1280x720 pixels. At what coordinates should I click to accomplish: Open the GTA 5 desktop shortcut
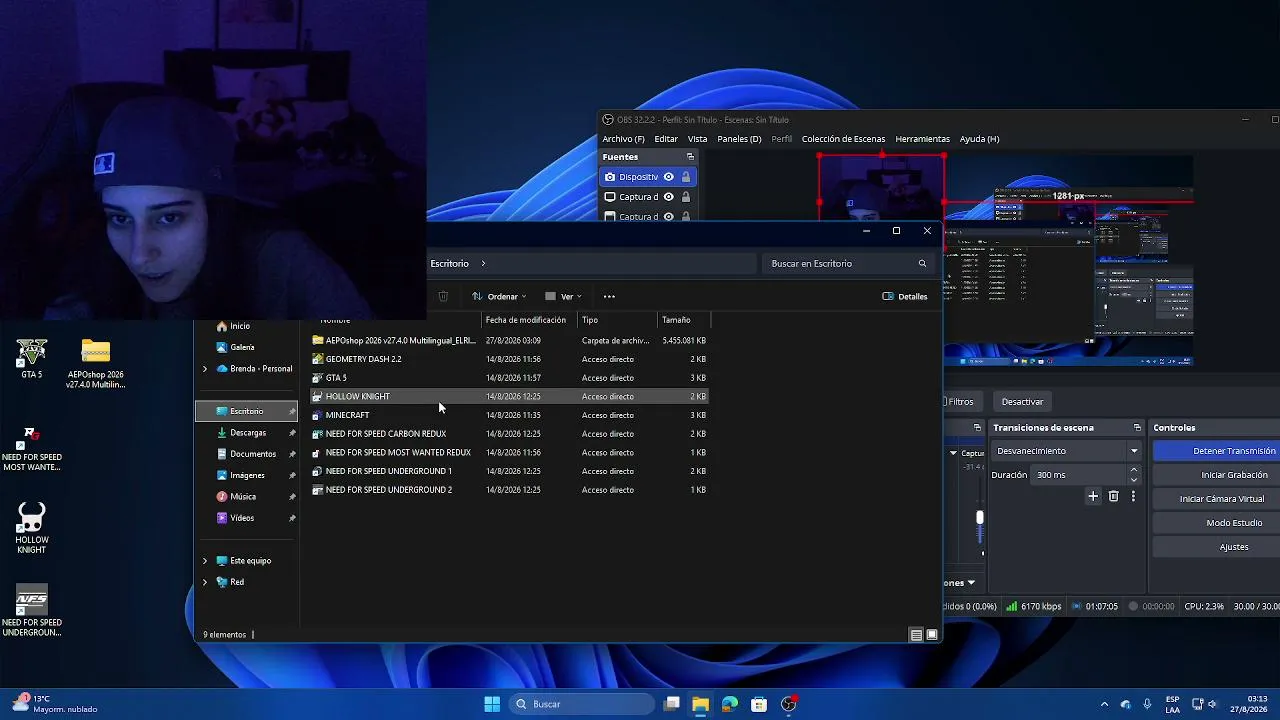coord(31,358)
